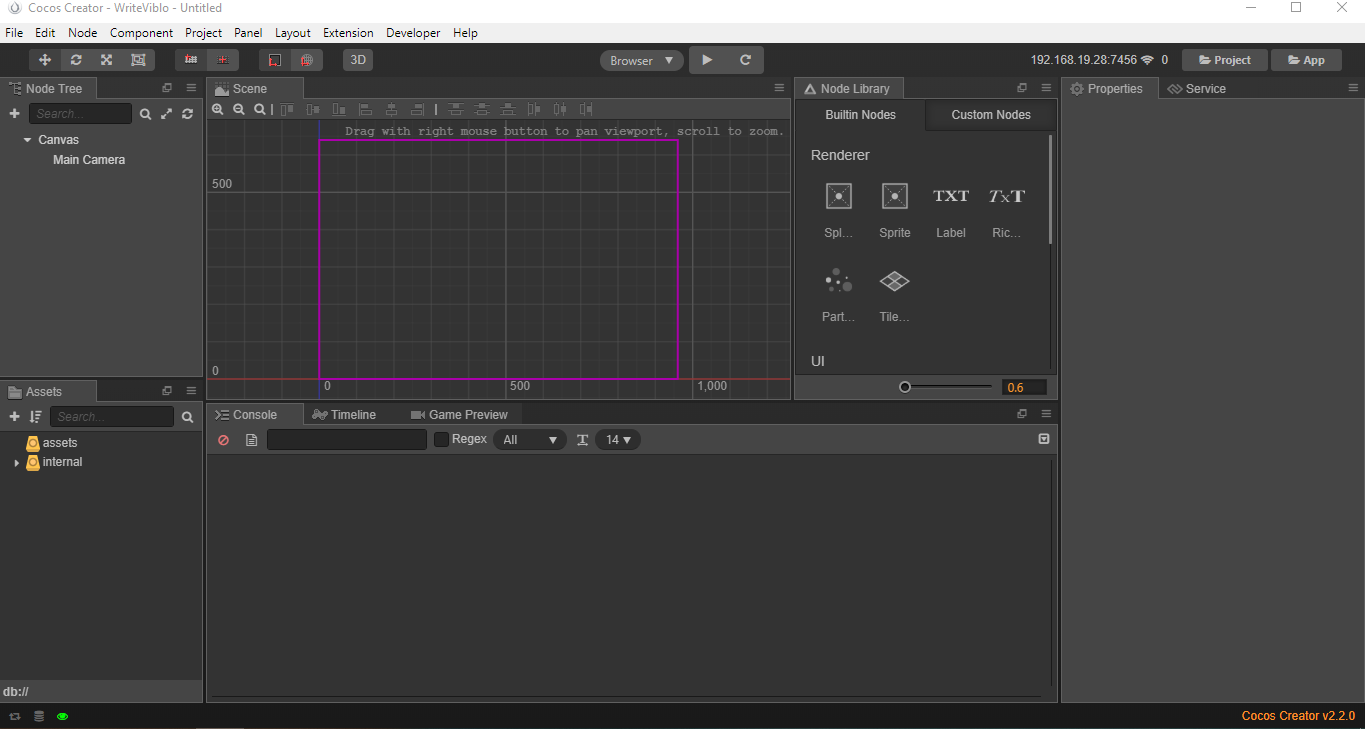Click the add node plus in Node Tree
Viewport: 1365px width, 729px height.
pos(14,114)
